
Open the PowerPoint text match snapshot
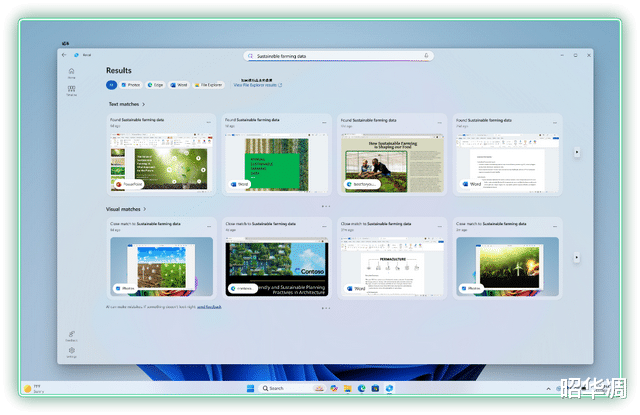(161, 162)
